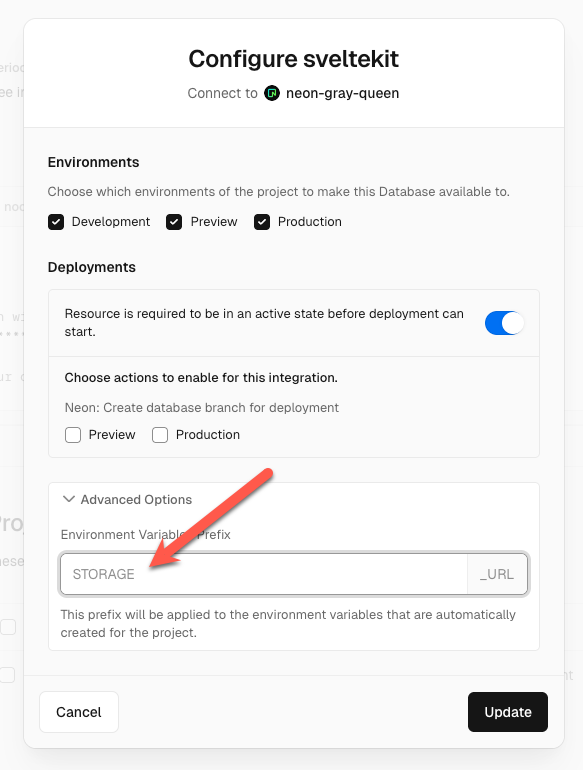Focus the STORAGE prefix input field
The image size is (583, 770).
pos(264,574)
